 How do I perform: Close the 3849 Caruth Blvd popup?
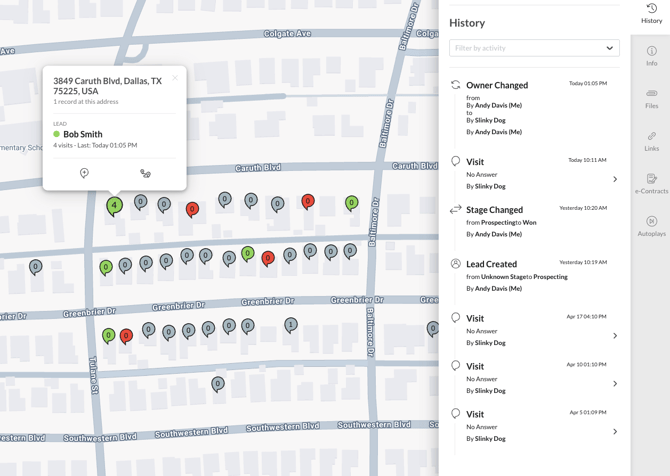[175, 78]
